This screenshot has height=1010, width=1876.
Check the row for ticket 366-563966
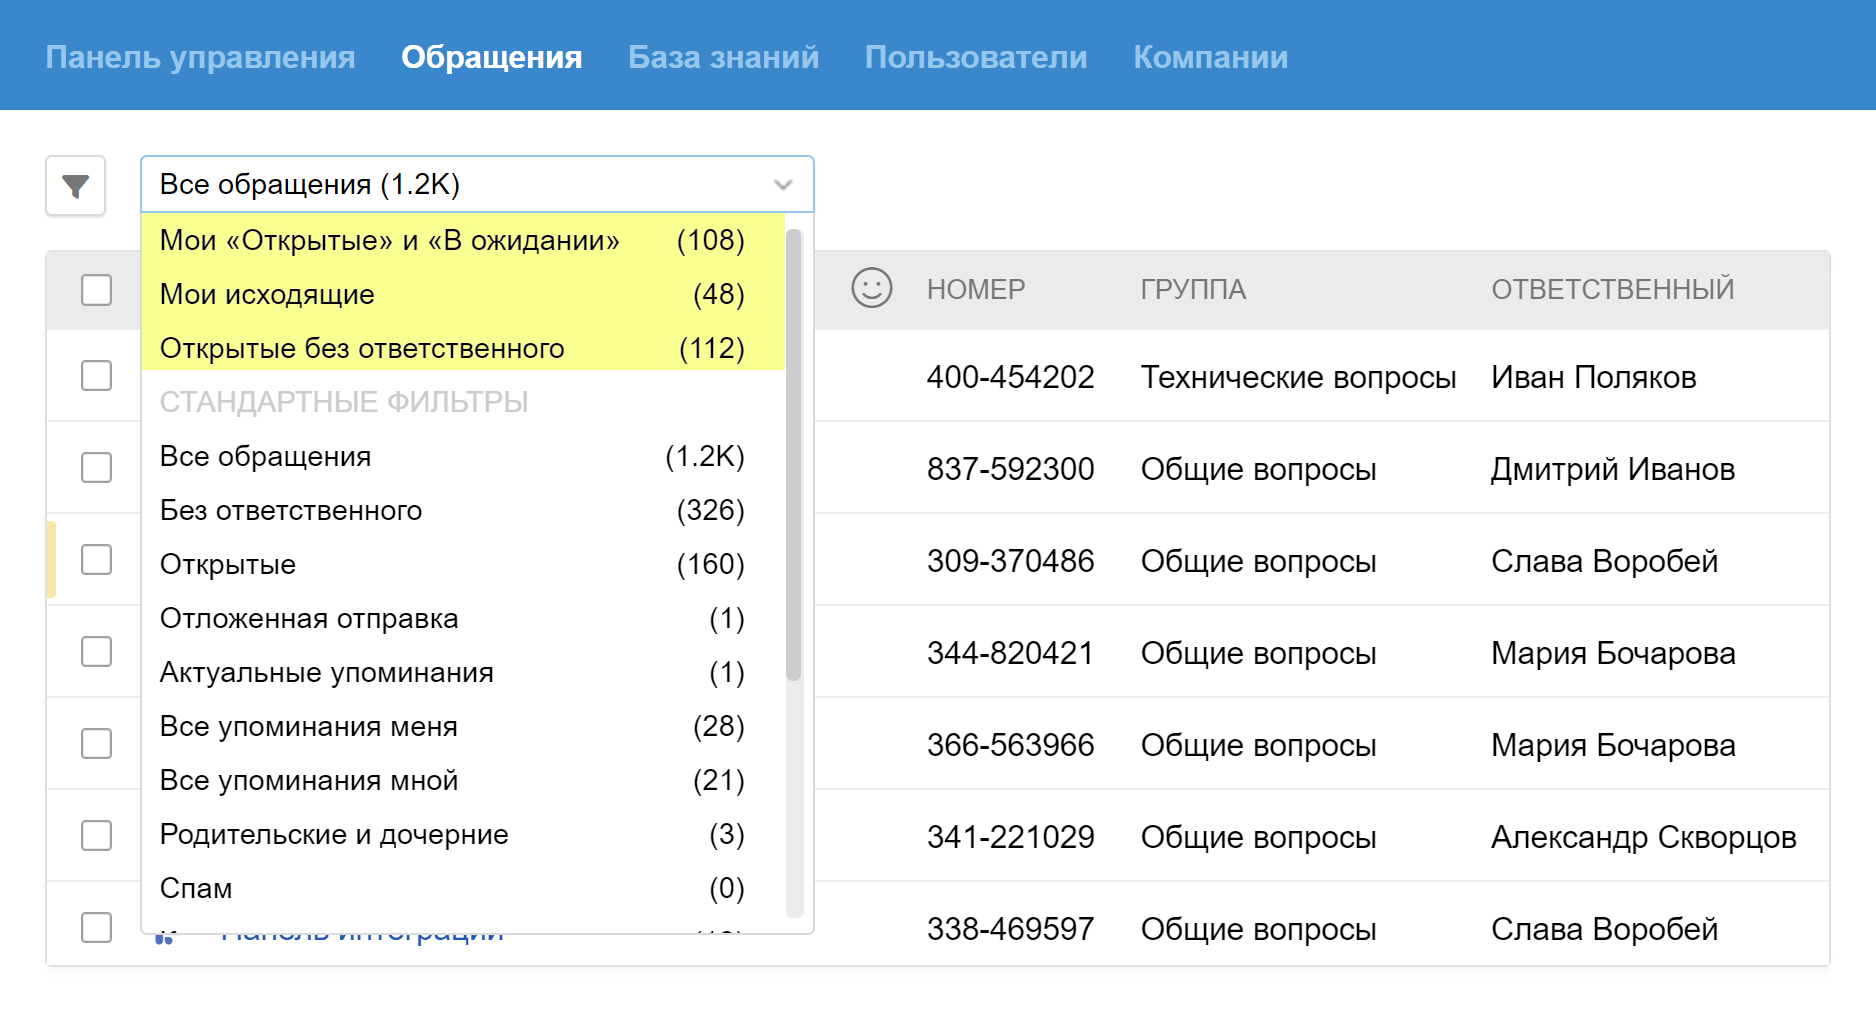(96, 744)
